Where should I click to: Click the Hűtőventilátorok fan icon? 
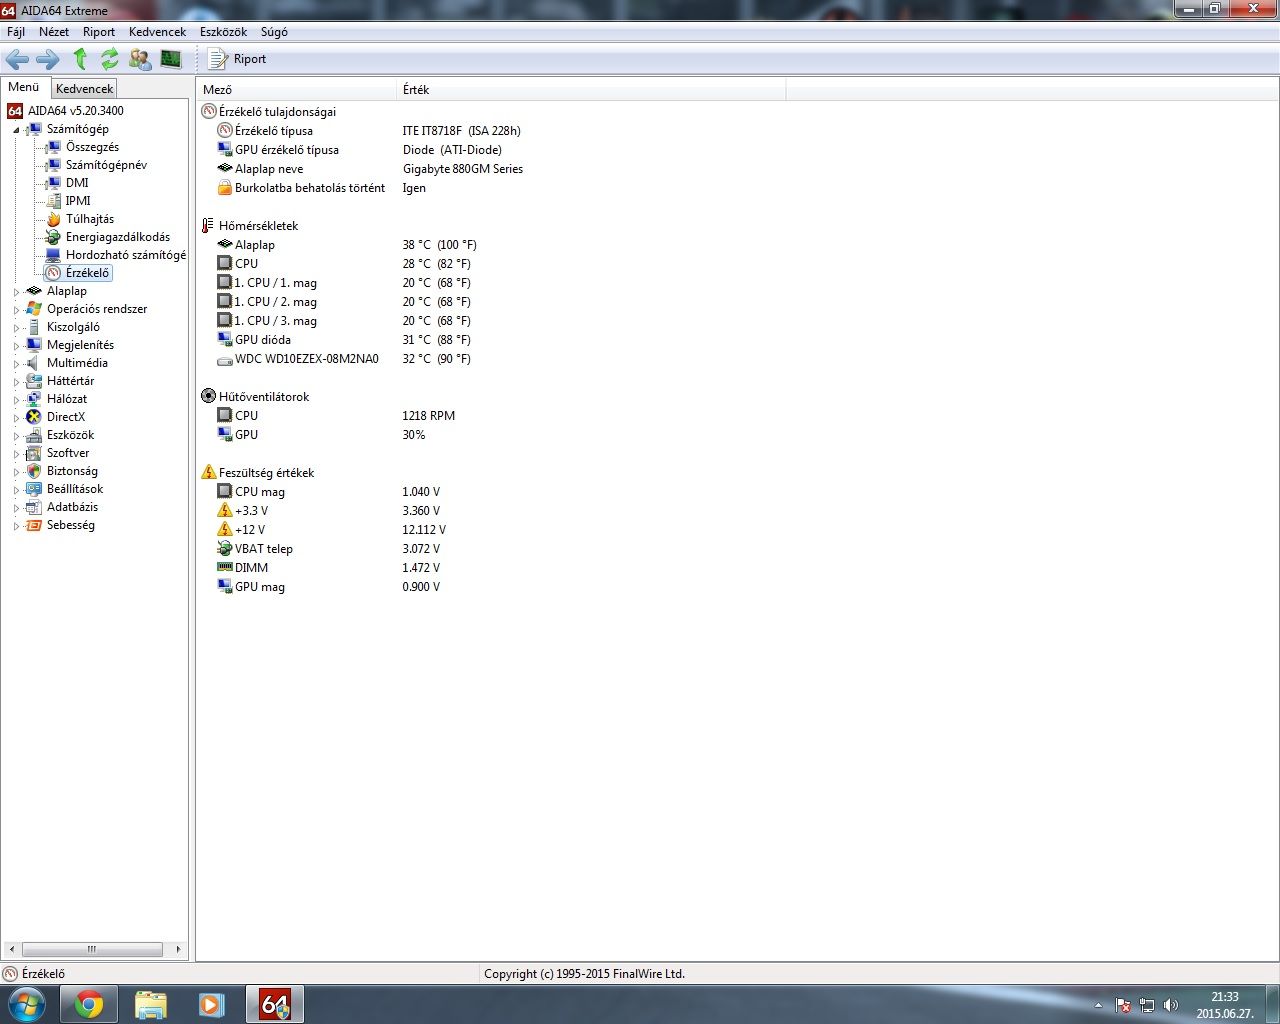coord(208,397)
